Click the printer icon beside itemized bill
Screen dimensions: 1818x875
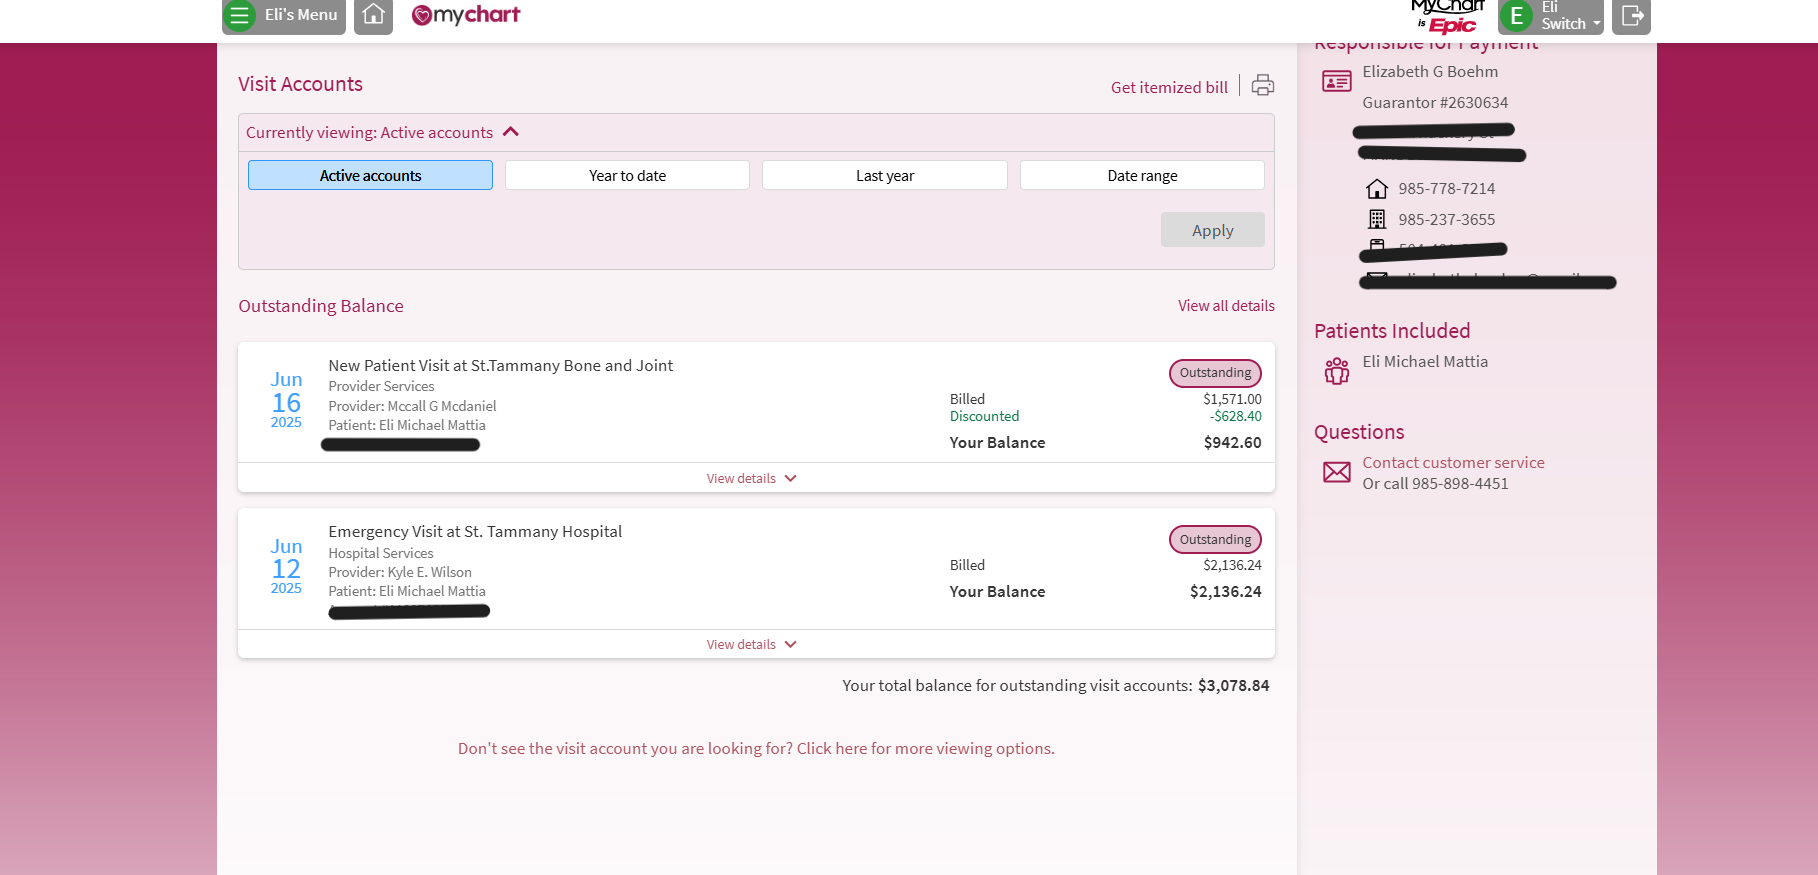(x=1263, y=86)
